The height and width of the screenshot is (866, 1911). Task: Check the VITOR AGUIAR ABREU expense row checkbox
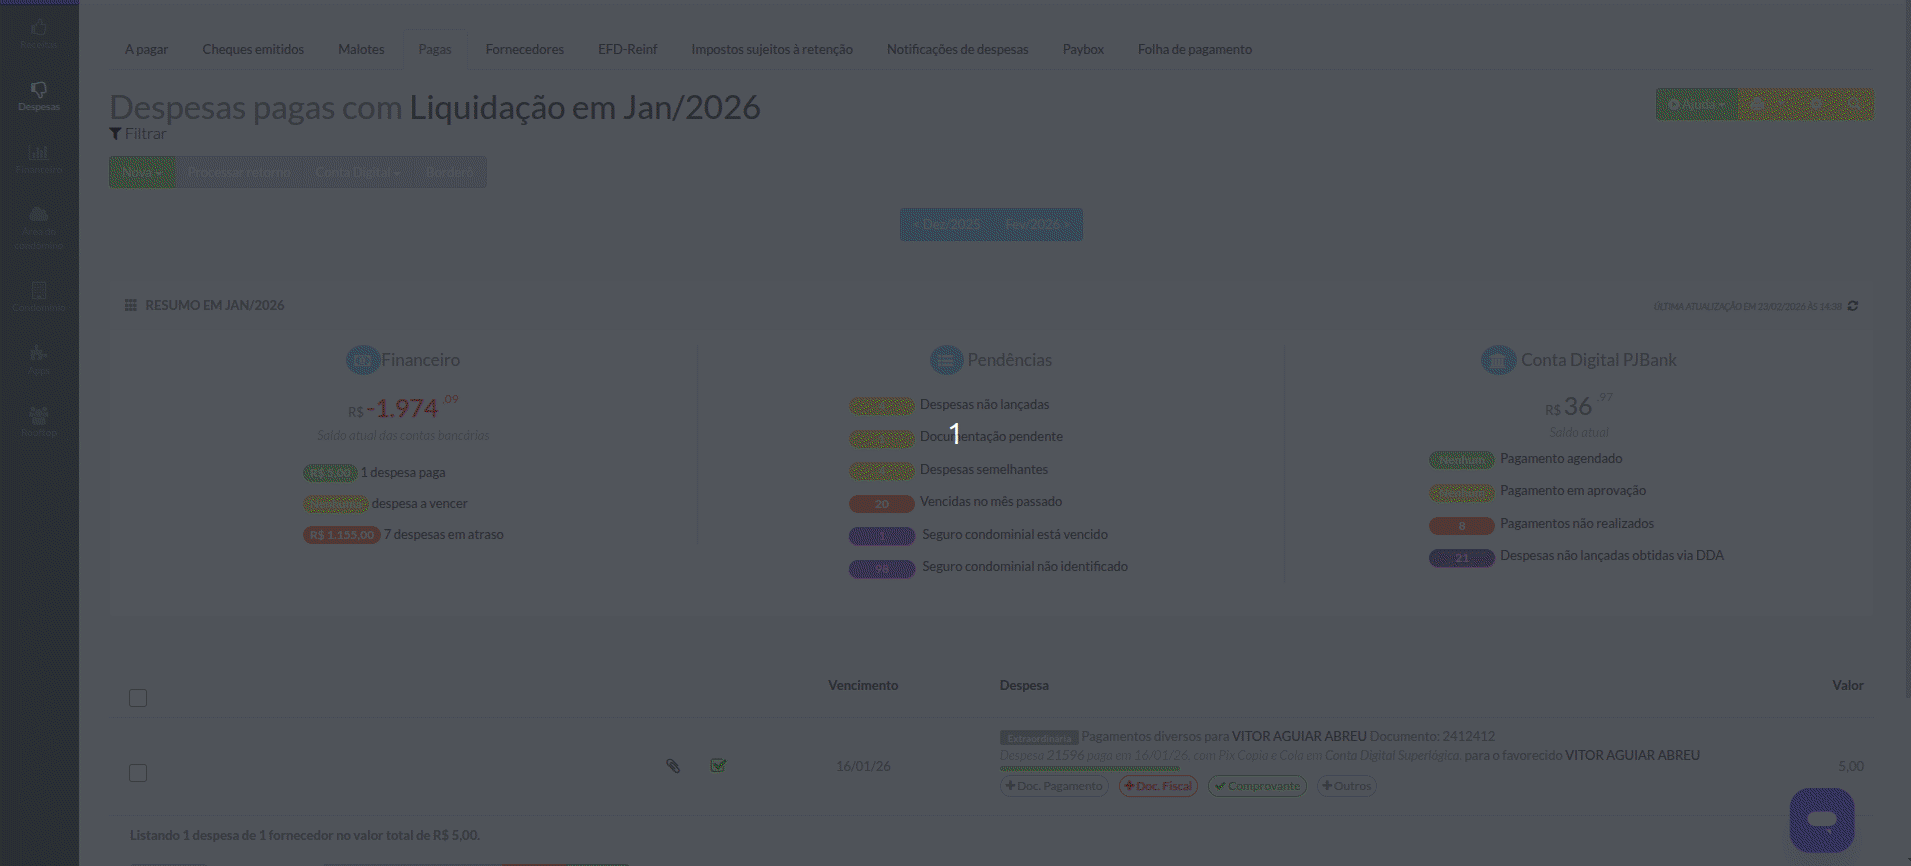pyautogui.click(x=138, y=773)
